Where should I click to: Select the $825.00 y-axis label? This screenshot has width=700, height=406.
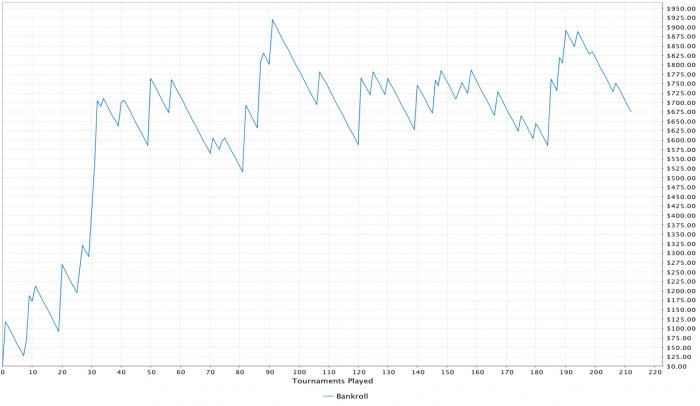681,55
